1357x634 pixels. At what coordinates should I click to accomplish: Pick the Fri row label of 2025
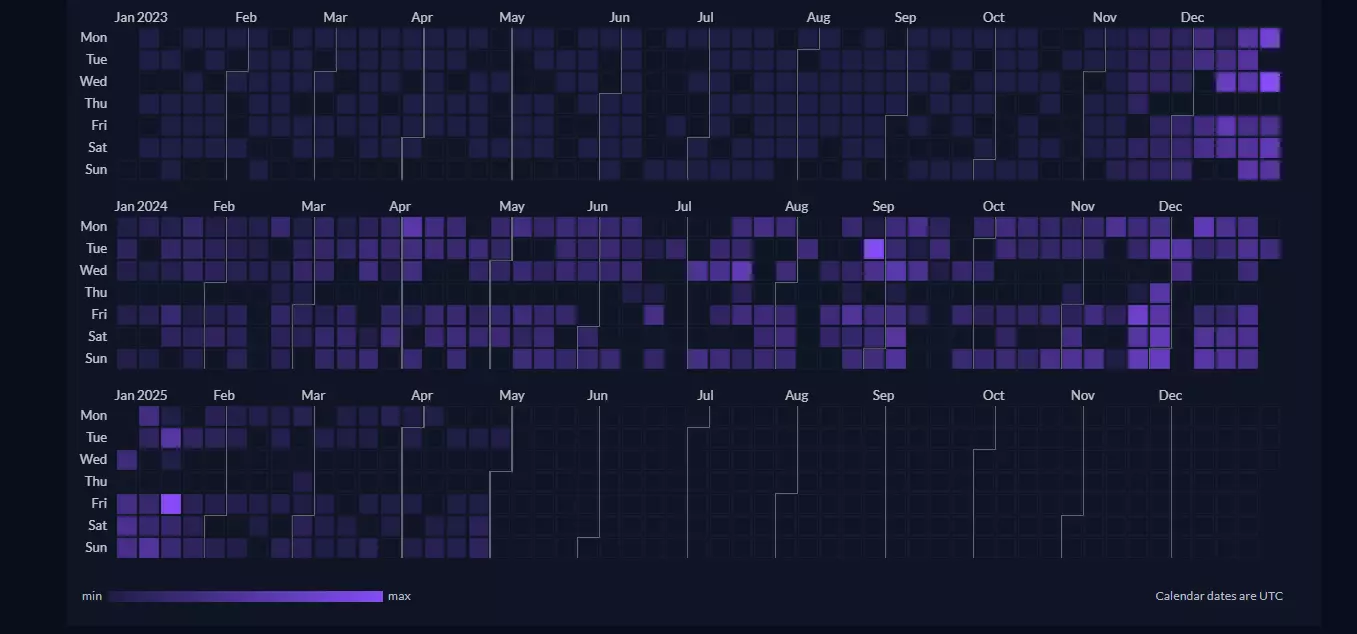click(98, 503)
